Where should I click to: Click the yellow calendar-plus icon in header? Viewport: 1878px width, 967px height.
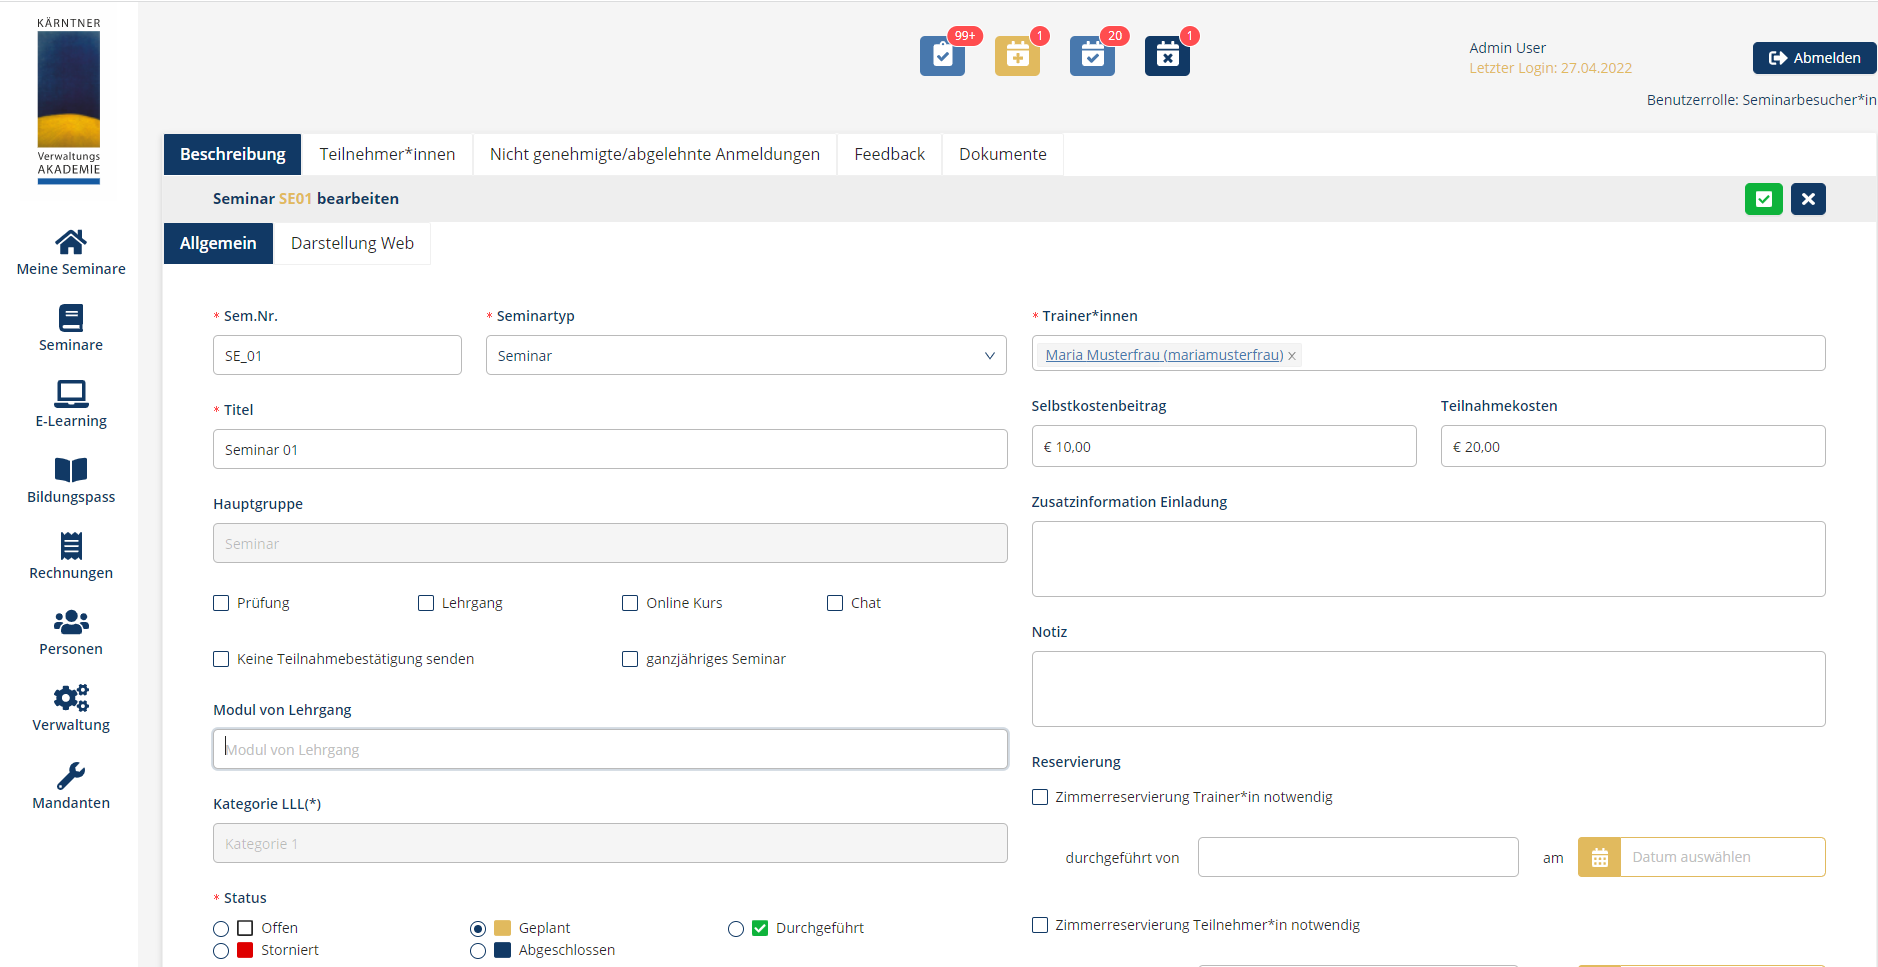click(1017, 56)
